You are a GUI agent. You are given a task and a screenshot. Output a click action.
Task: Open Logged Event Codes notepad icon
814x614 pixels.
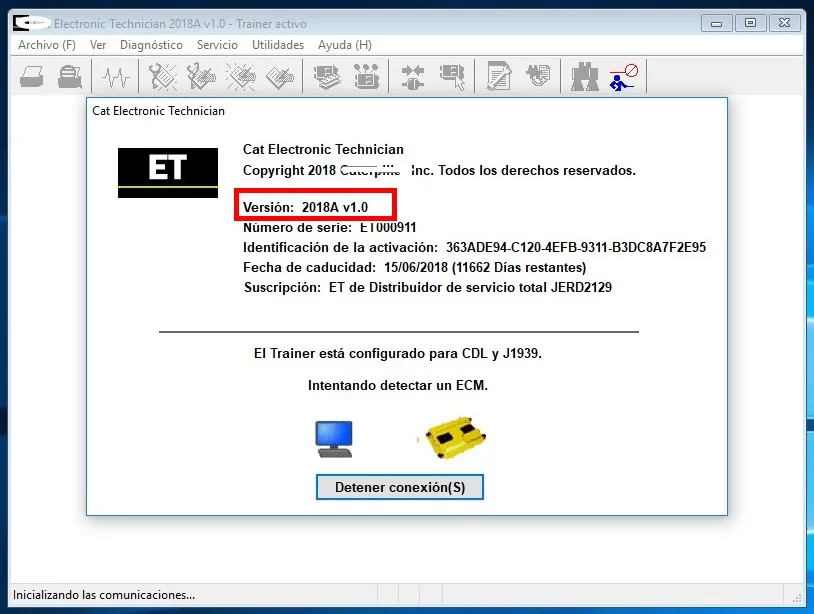(x=279, y=77)
